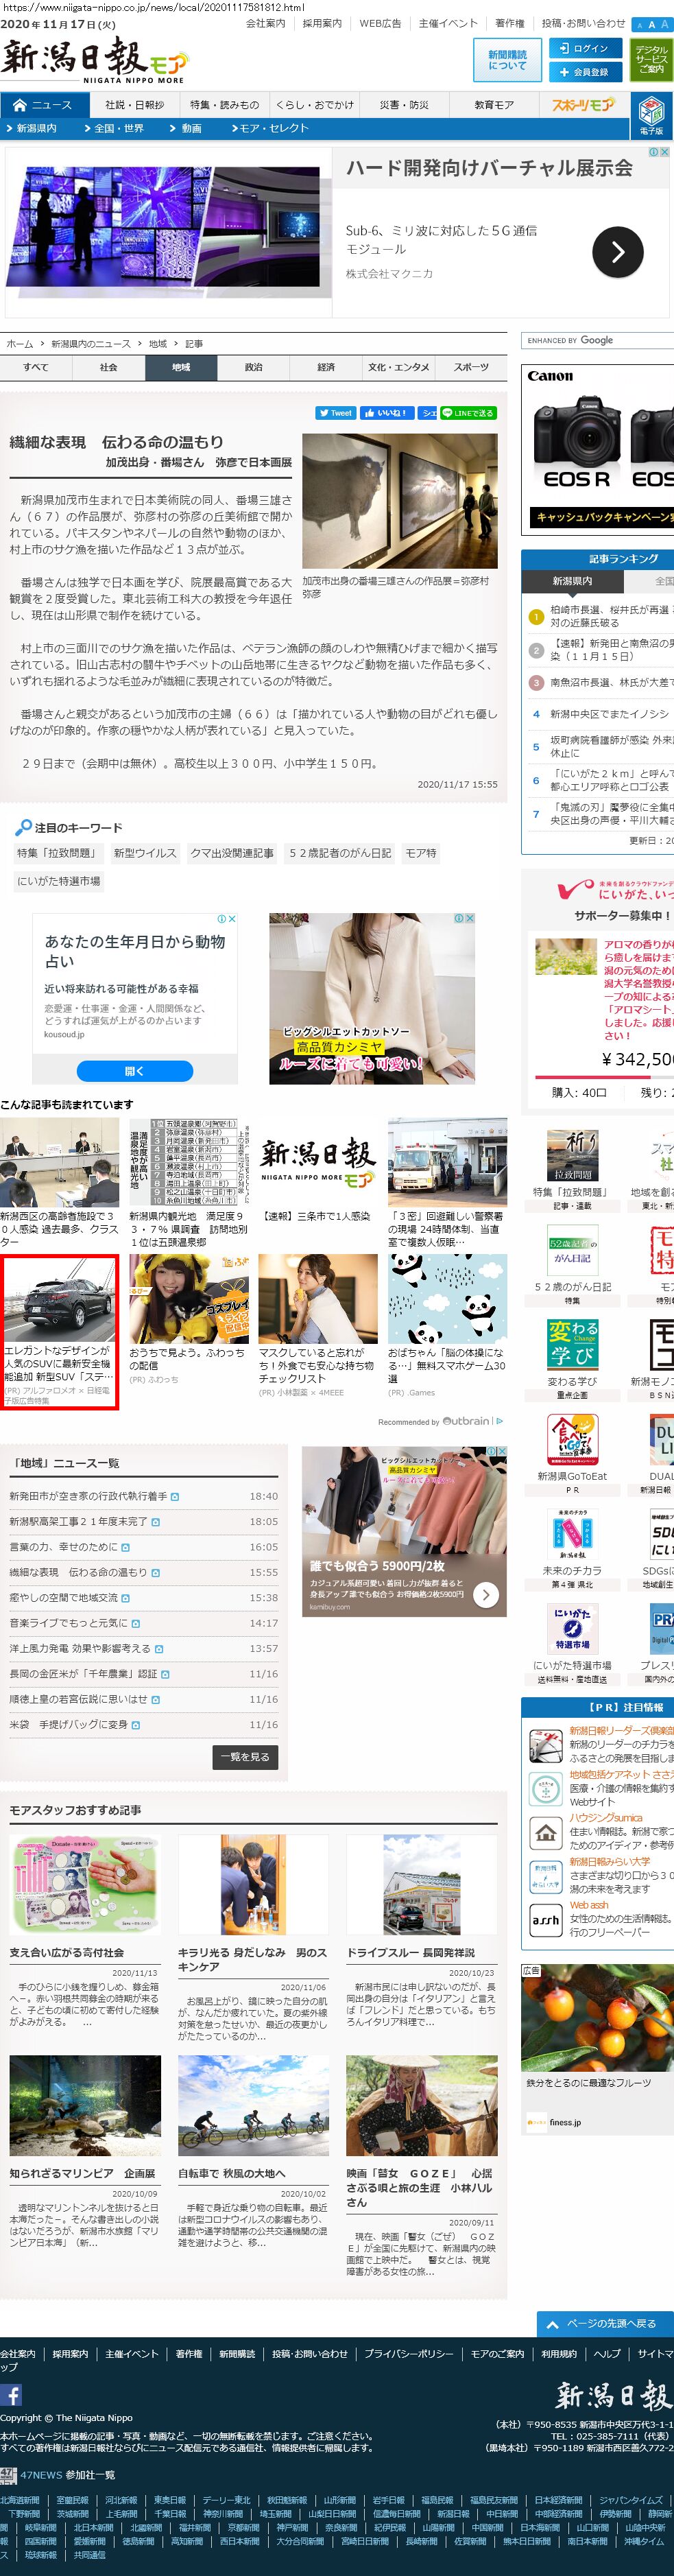Click the ad banner arrow button
This screenshot has width=674, height=2576.
coord(617,252)
